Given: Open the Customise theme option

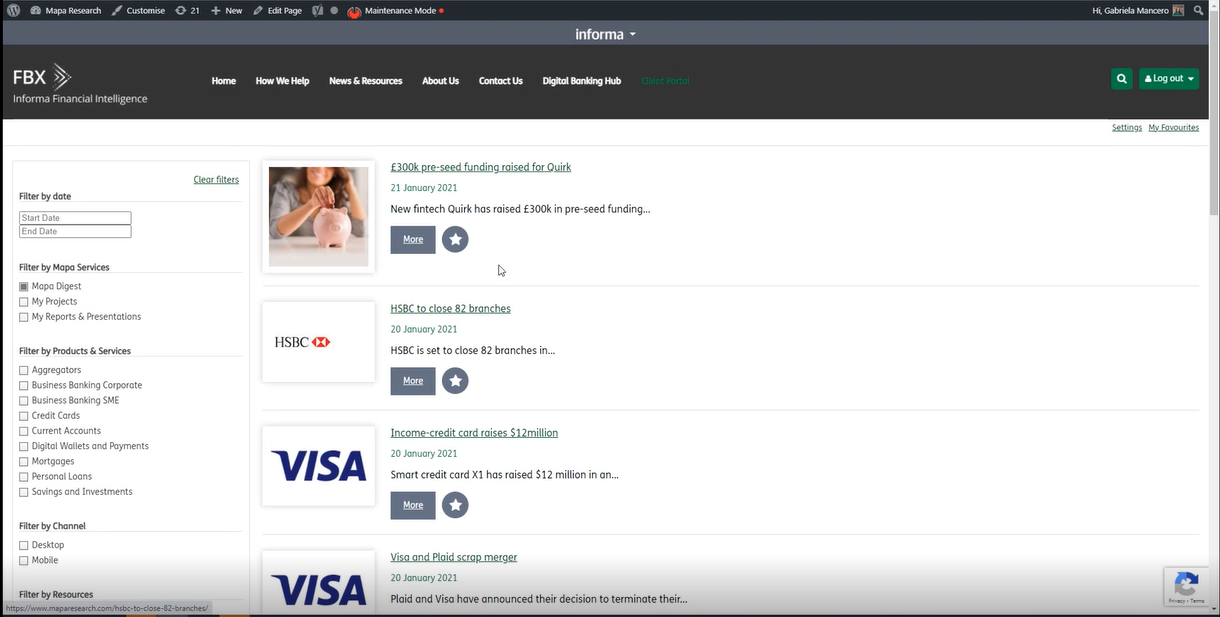Looking at the screenshot, I should [138, 10].
